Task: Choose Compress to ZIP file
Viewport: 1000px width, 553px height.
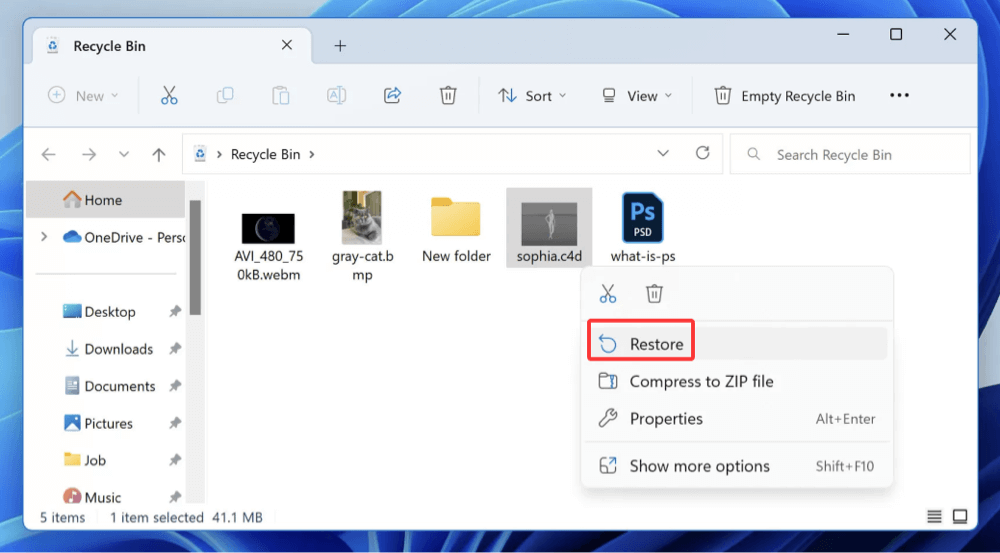Action: click(737, 381)
